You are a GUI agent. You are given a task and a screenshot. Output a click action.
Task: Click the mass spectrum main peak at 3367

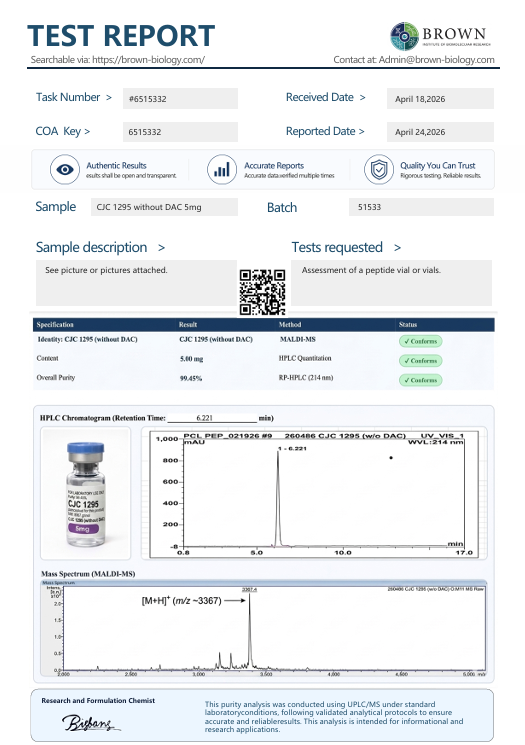pos(249,630)
